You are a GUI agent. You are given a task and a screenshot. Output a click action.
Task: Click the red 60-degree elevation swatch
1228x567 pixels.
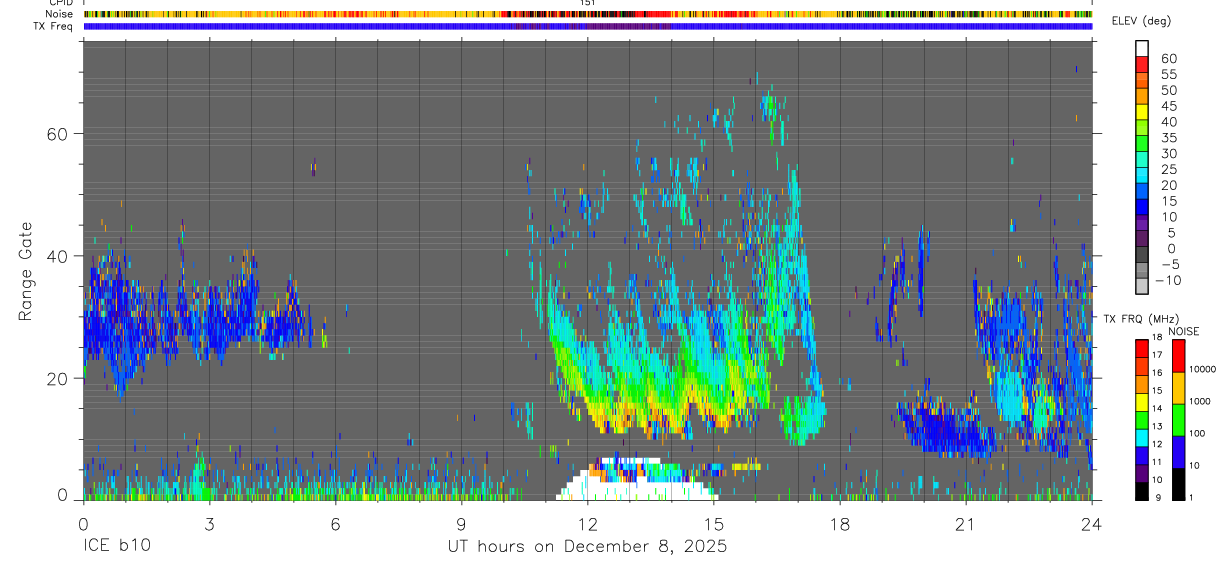point(1142,65)
